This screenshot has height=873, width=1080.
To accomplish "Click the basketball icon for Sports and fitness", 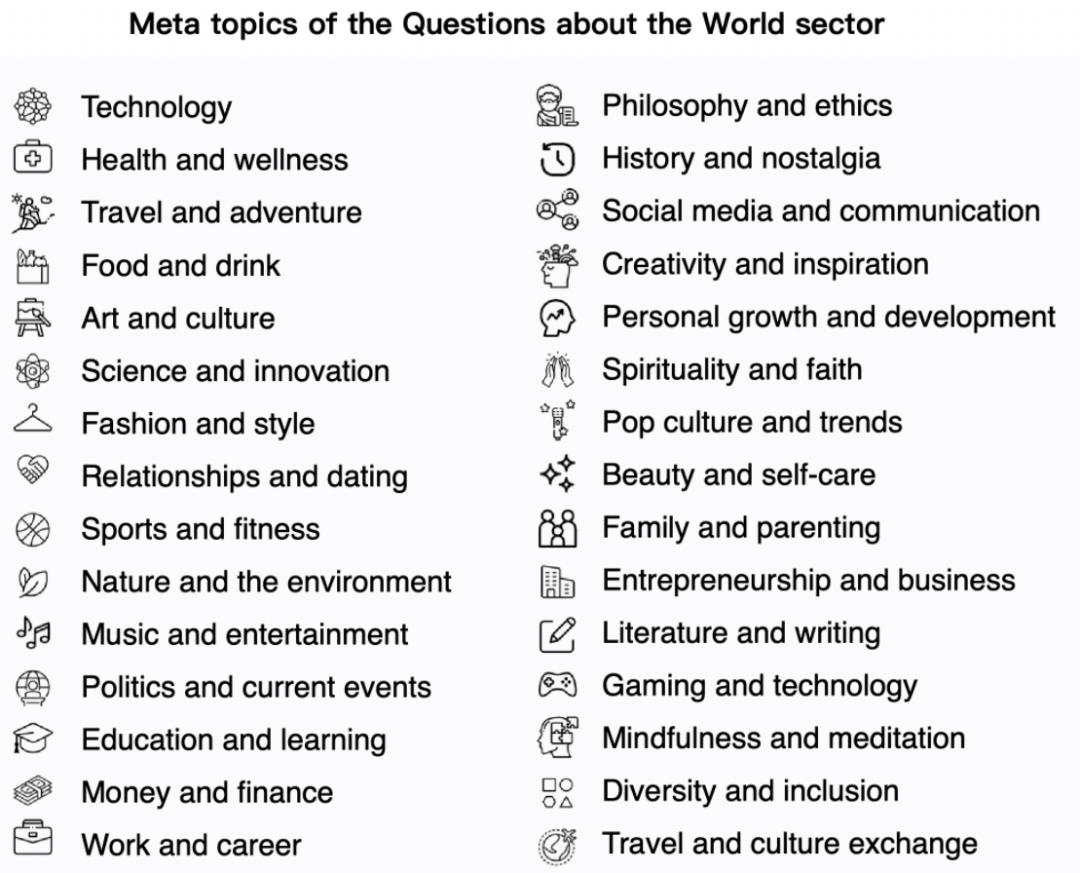I will 33,529.
